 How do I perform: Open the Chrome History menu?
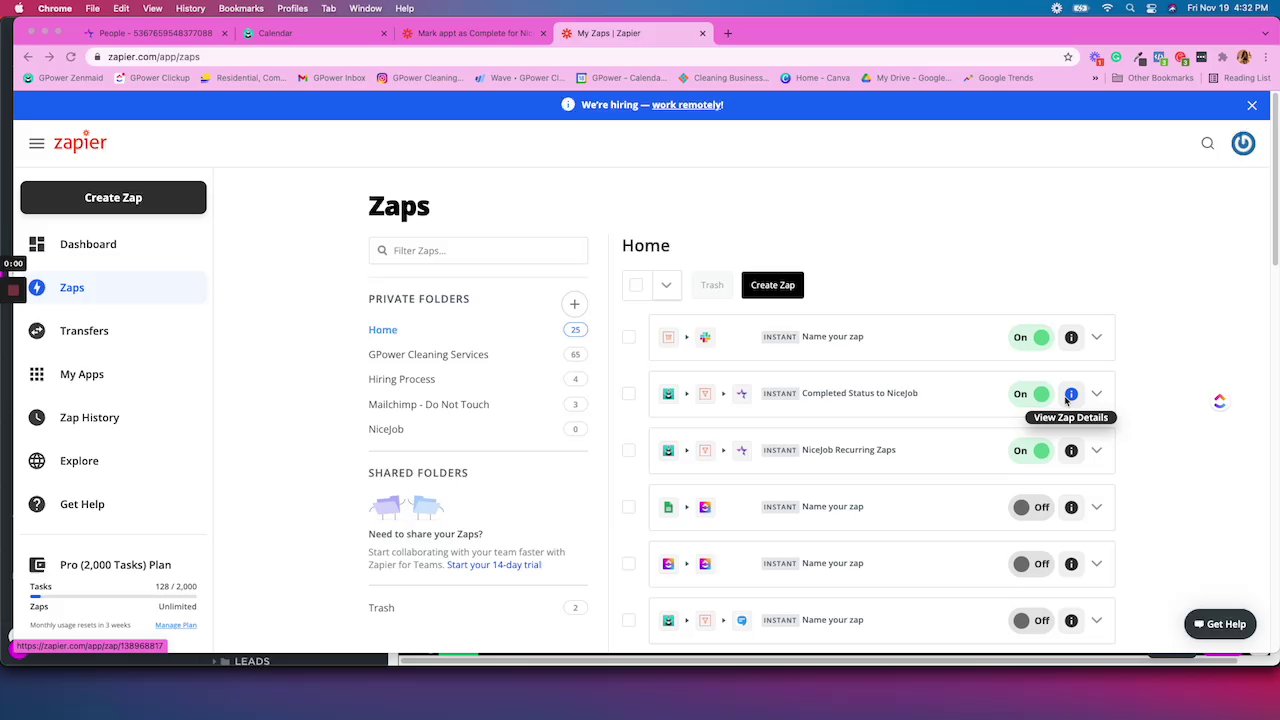point(190,8)
